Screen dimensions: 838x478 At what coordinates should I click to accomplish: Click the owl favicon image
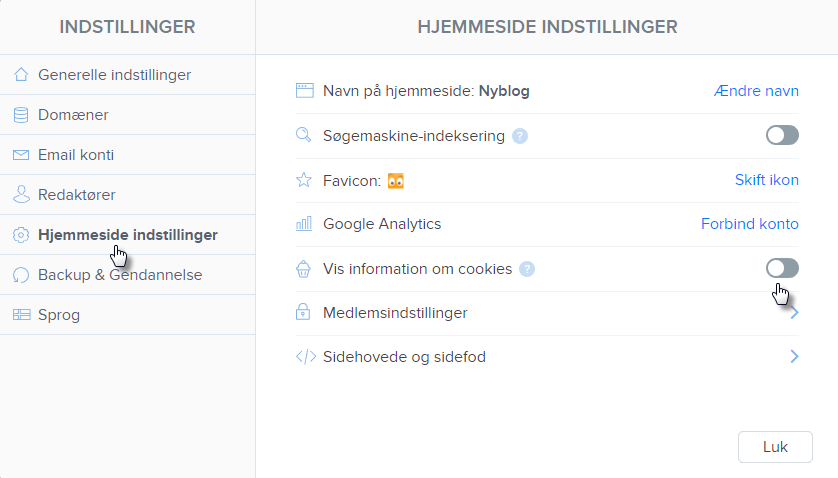coord(396,181)
